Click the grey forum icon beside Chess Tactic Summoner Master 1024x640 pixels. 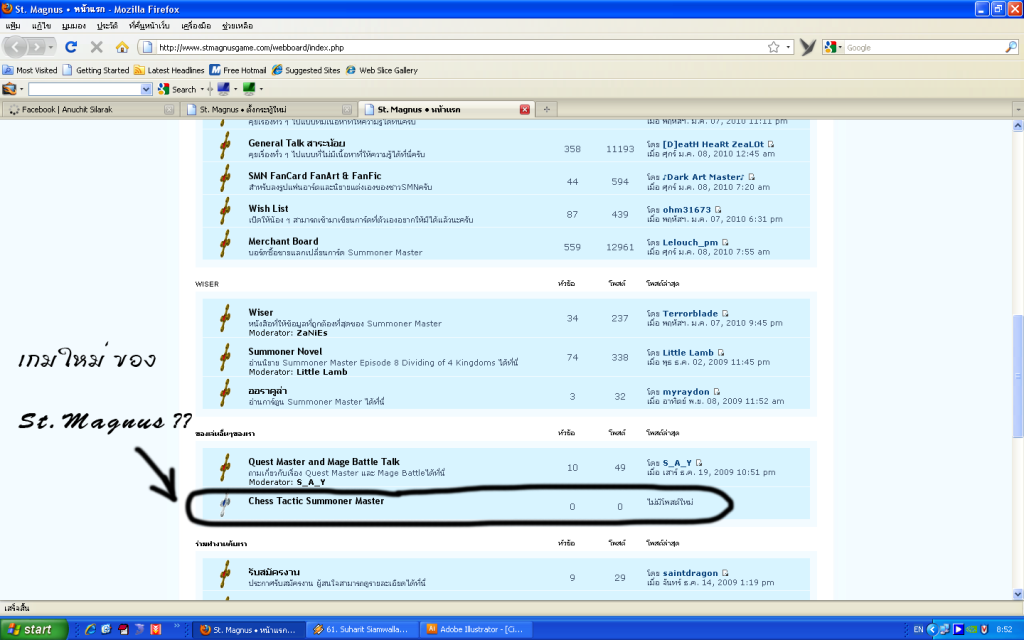225,504
